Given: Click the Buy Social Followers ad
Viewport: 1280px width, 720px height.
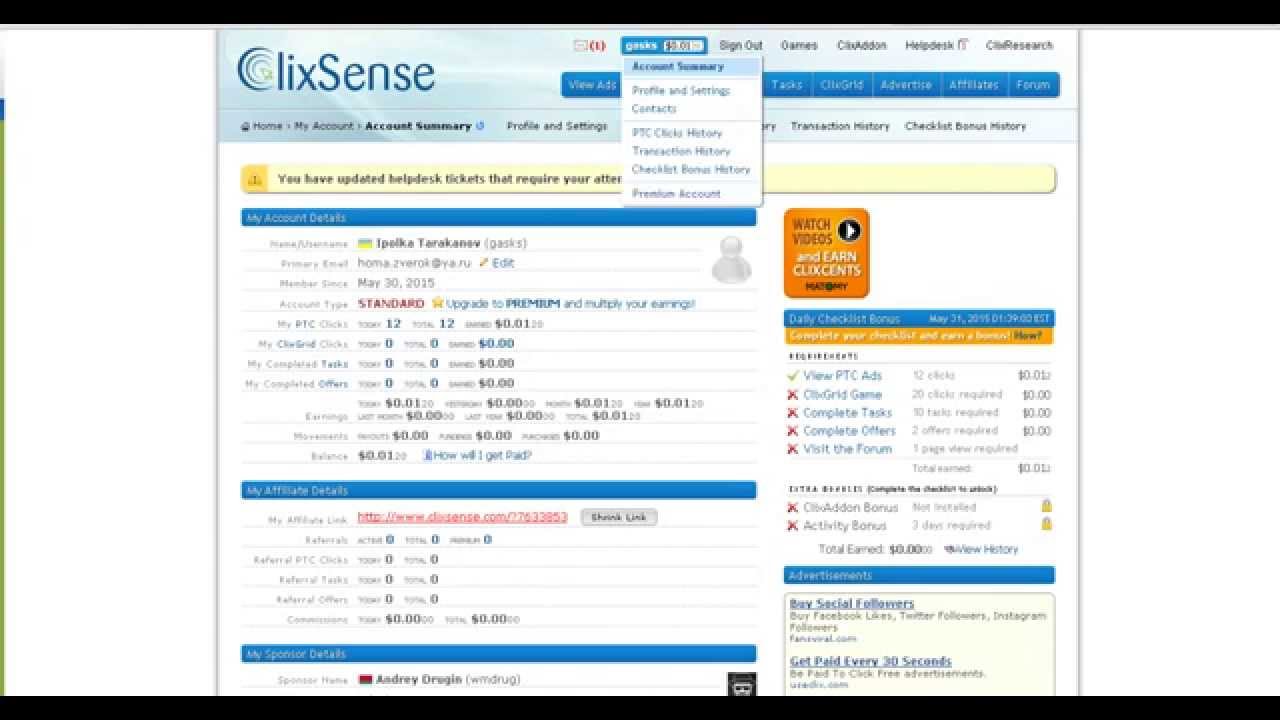Looking at the screenshot, I should coord(852,604).
